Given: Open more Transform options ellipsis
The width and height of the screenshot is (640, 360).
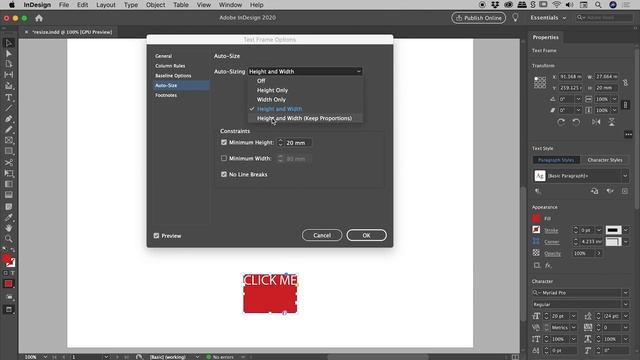Looking at the screenshot, I should [628, 134].
